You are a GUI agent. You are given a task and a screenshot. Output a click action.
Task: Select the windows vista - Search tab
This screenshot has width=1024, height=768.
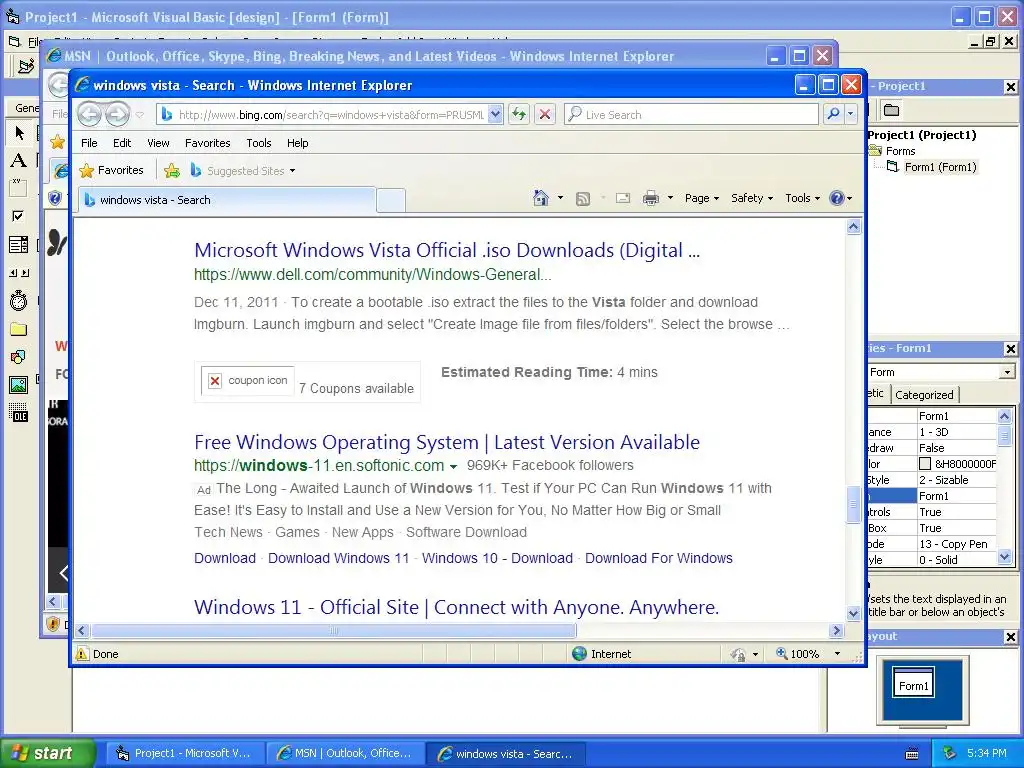pyautogui.click(x=227, y=200)
